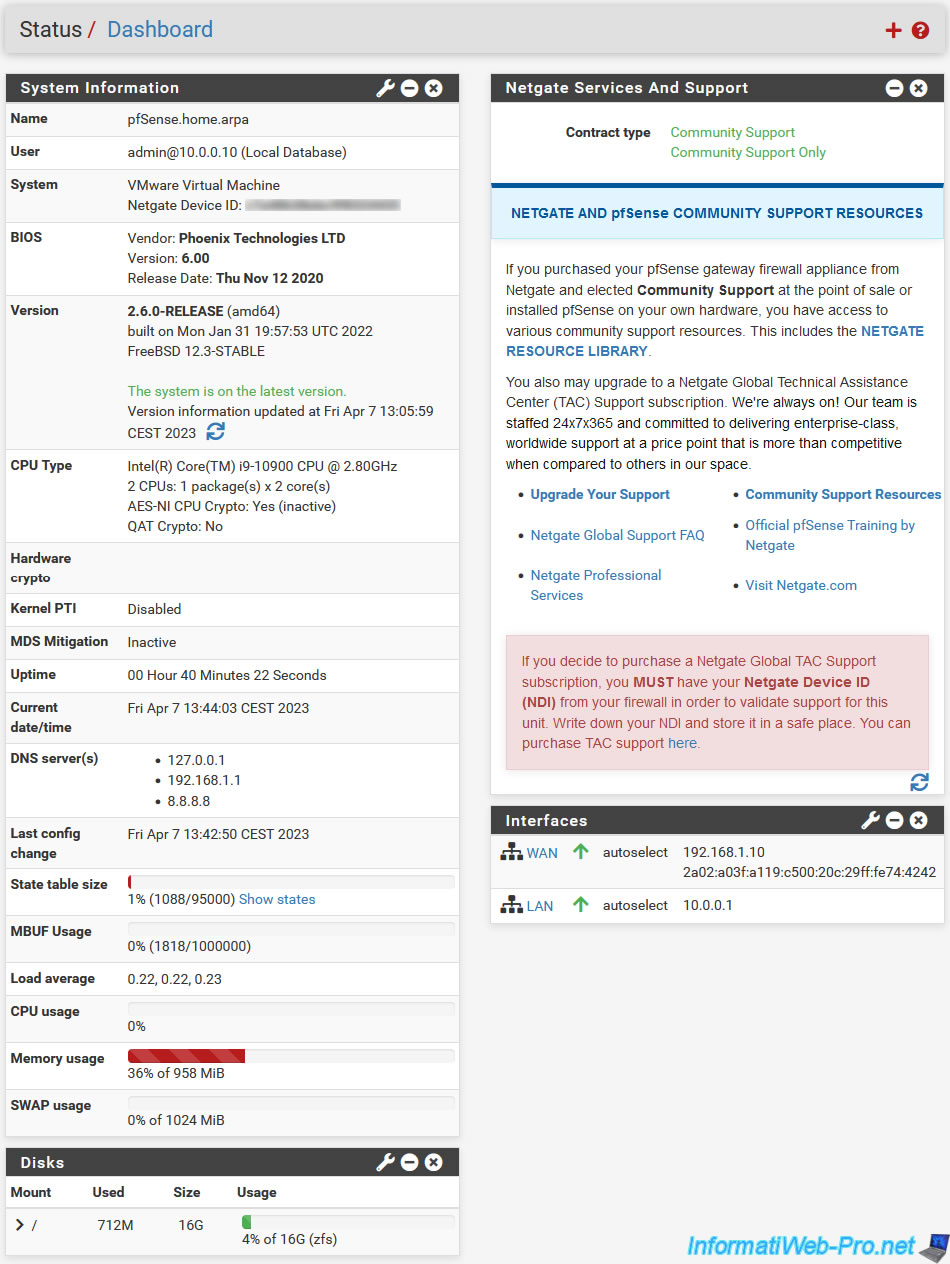This screenshot has height=1264, width=950.
Task: Refresh the Netgate support widget content
Action: 920,782
